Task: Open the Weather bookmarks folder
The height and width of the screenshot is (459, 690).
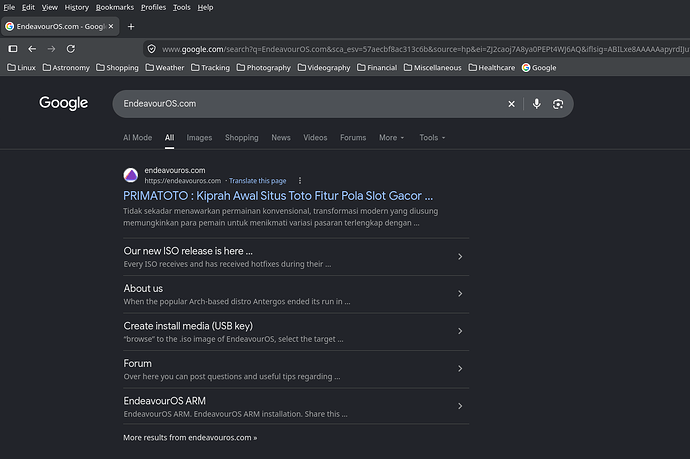Action: pos(165,68)
